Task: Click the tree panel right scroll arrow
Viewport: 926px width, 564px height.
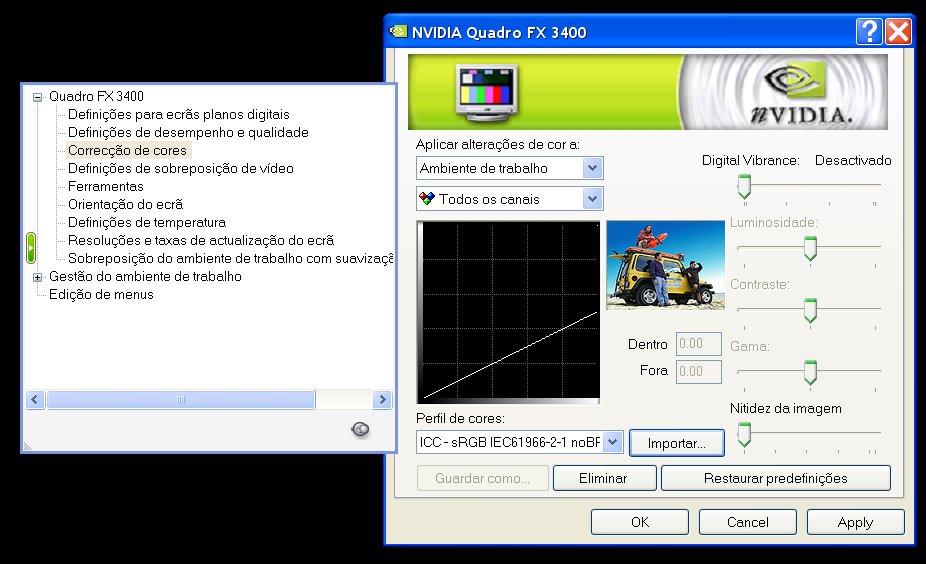Action: coord(382,400)
